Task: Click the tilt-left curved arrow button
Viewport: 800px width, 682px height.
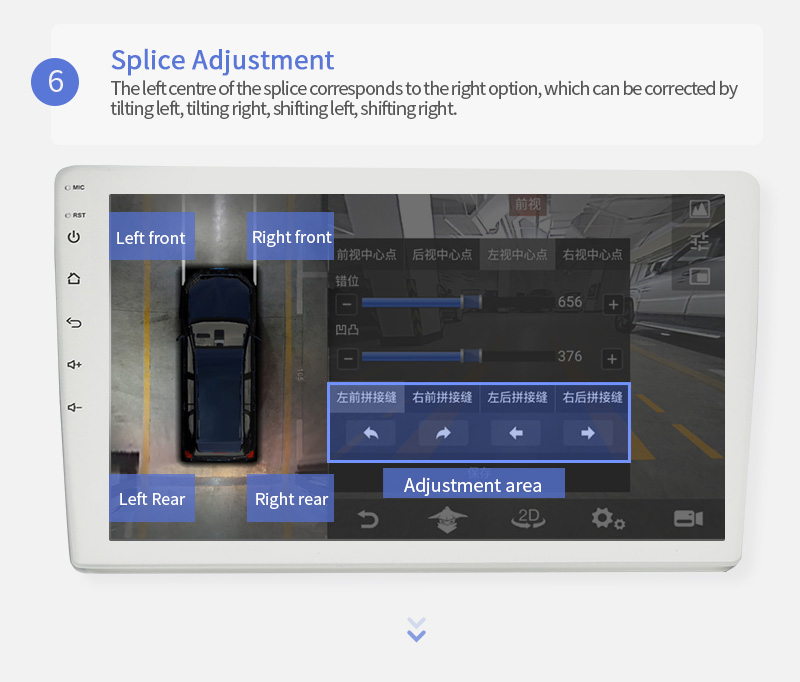Action: 370,433
